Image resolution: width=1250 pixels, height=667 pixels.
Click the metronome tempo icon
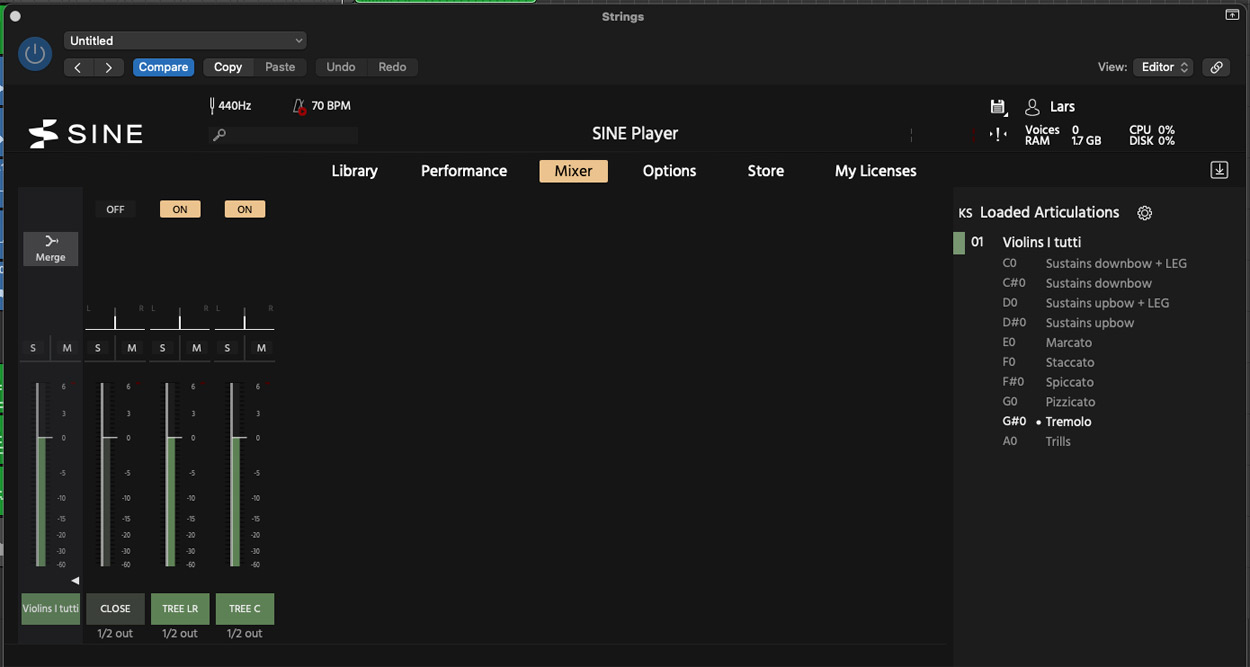coord(299,106)
